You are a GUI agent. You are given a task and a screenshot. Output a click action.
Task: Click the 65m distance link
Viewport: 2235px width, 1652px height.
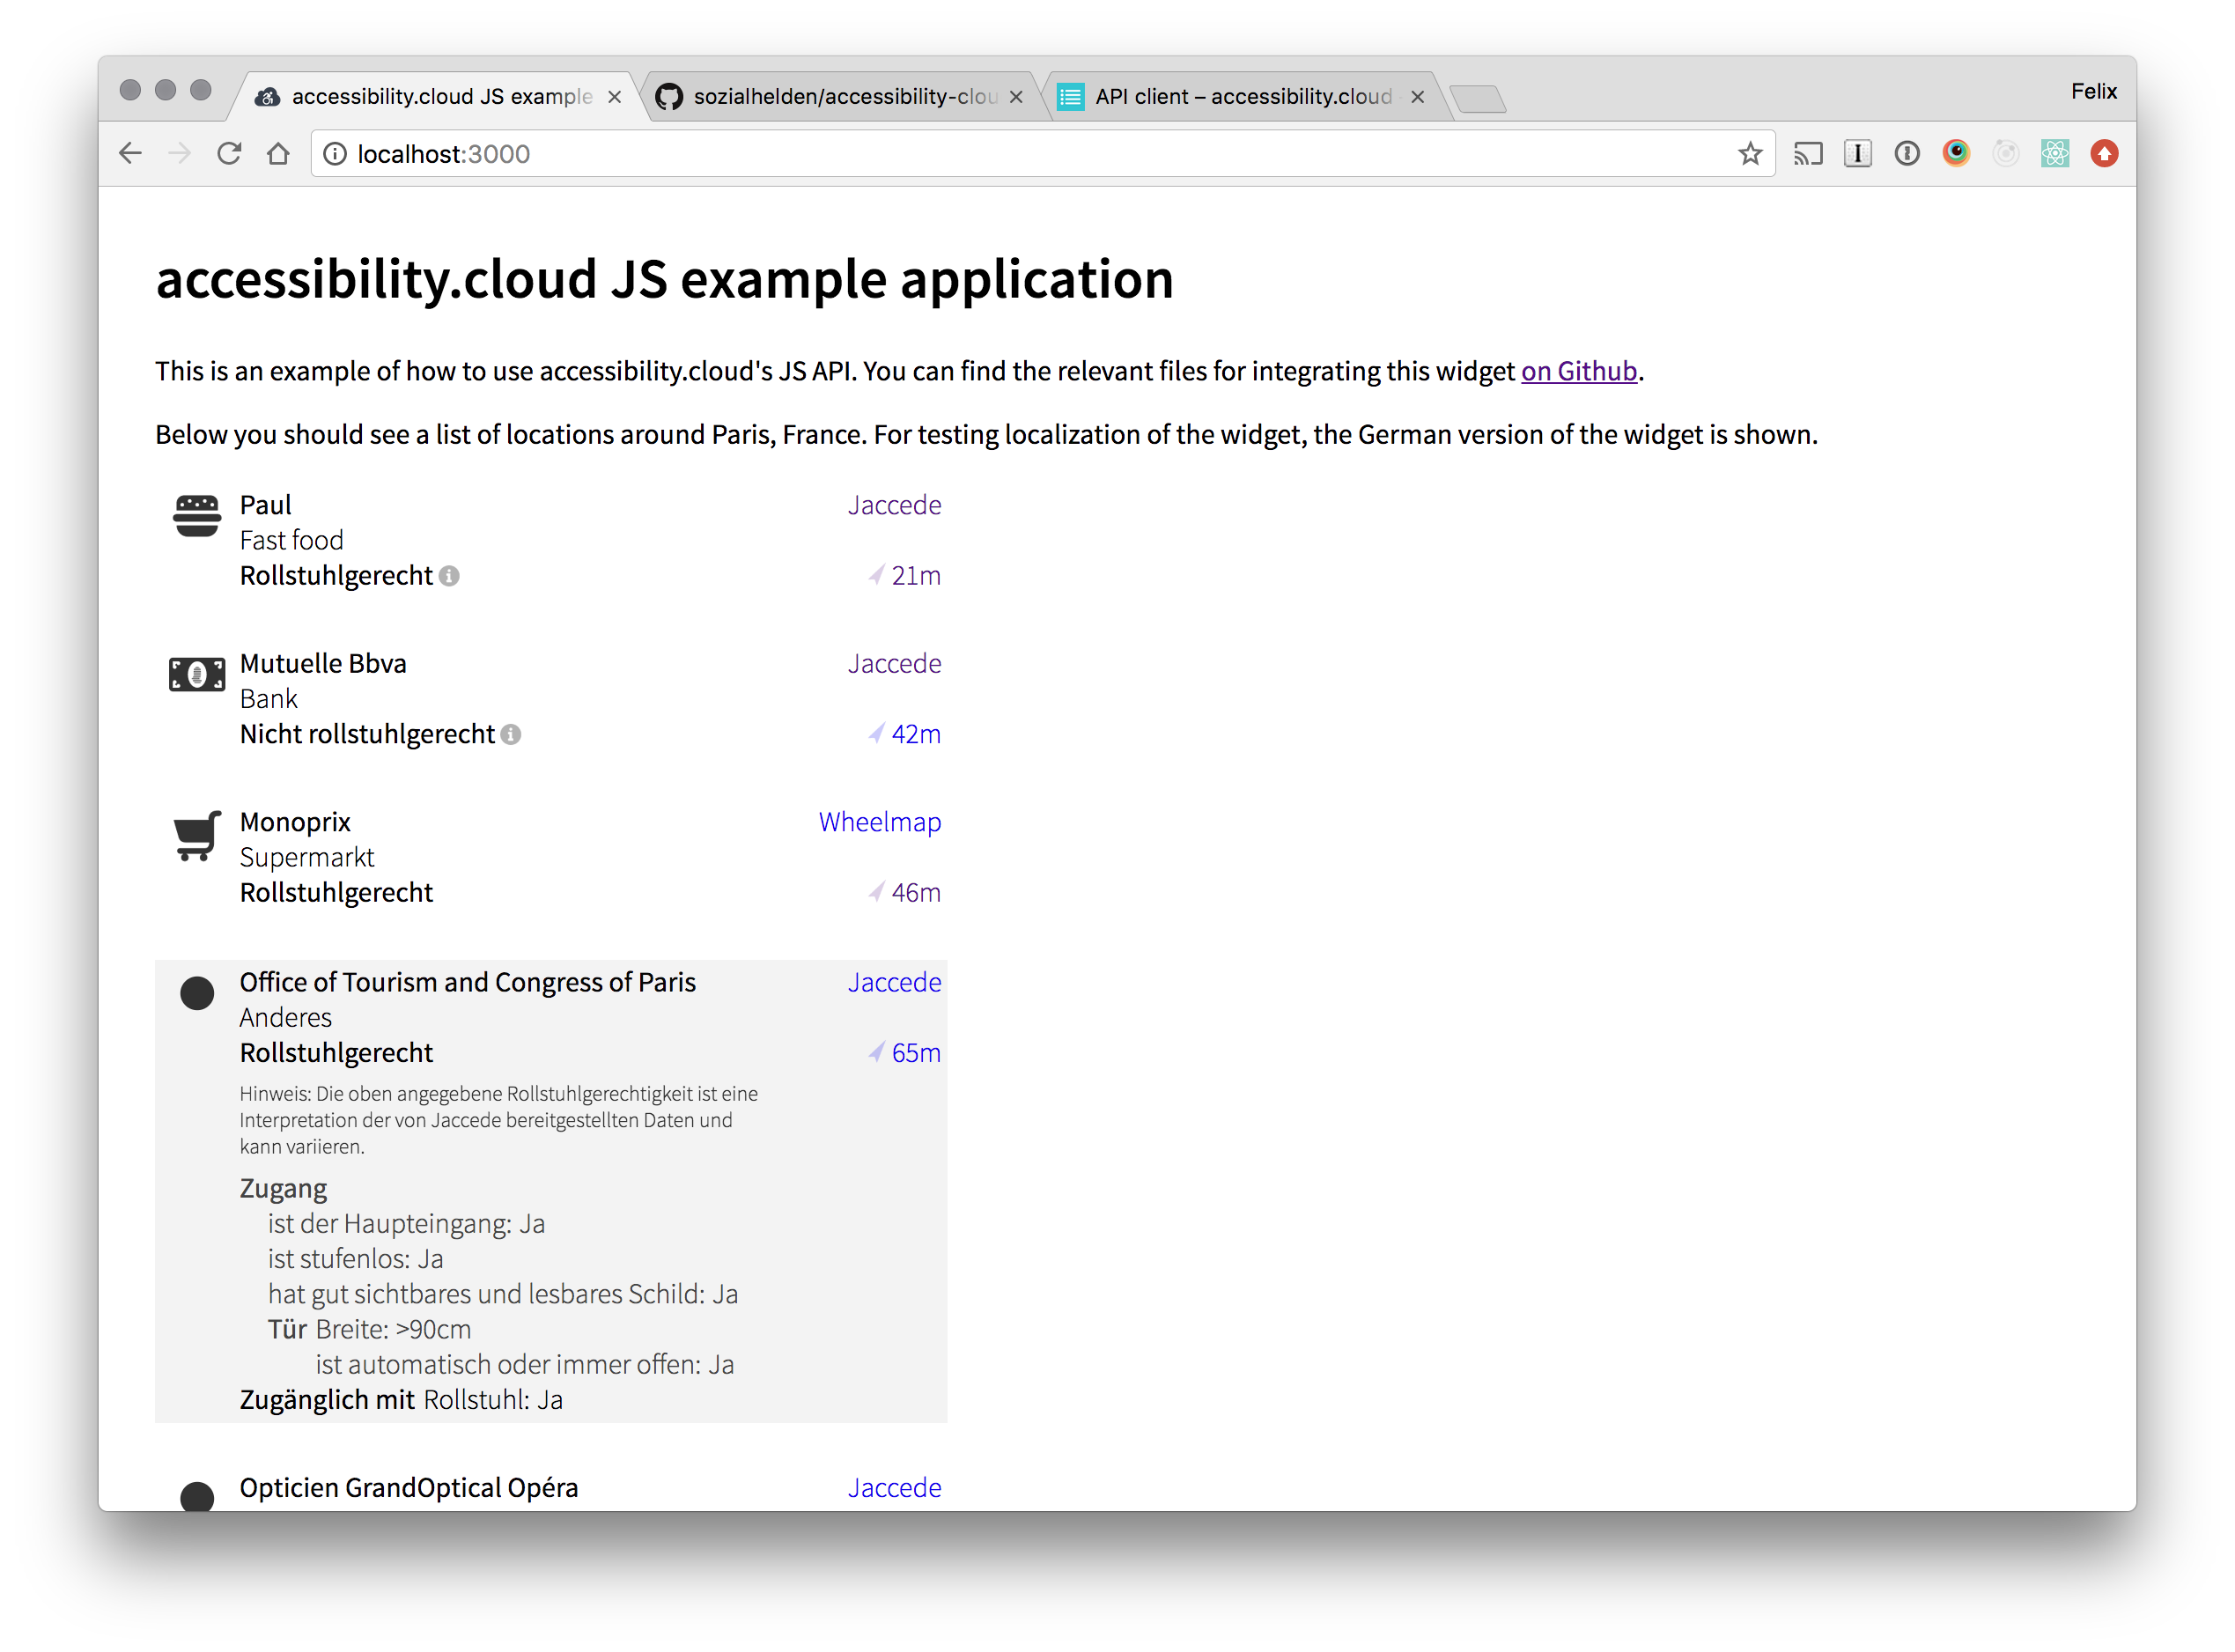pyautogui.click(x=914, y=1053)
